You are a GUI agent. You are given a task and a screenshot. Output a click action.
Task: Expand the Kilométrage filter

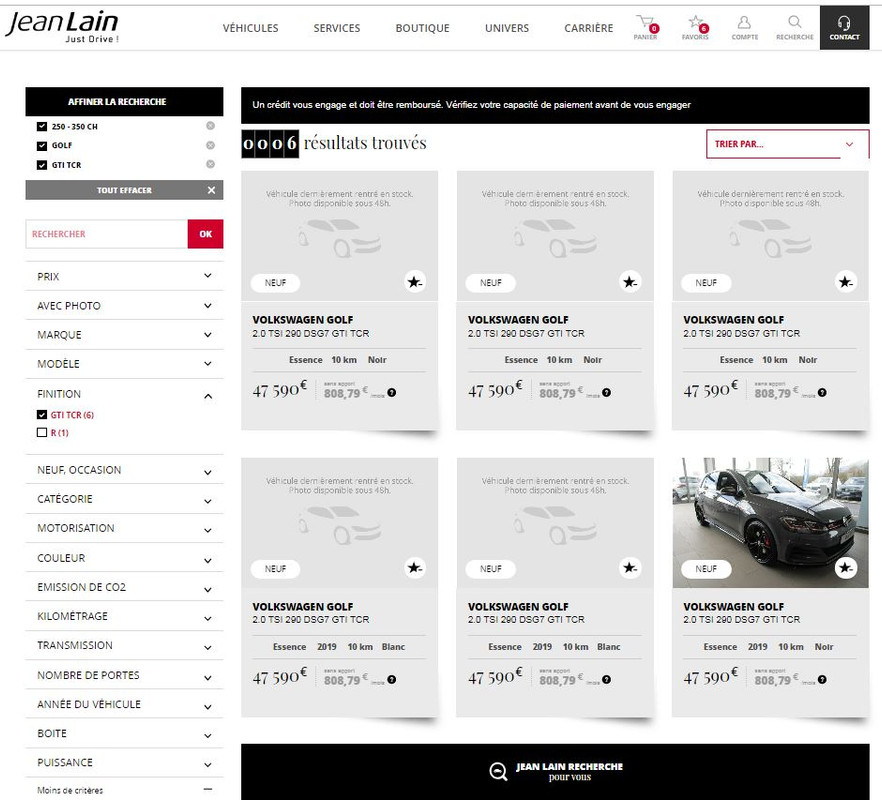(124, 617)
